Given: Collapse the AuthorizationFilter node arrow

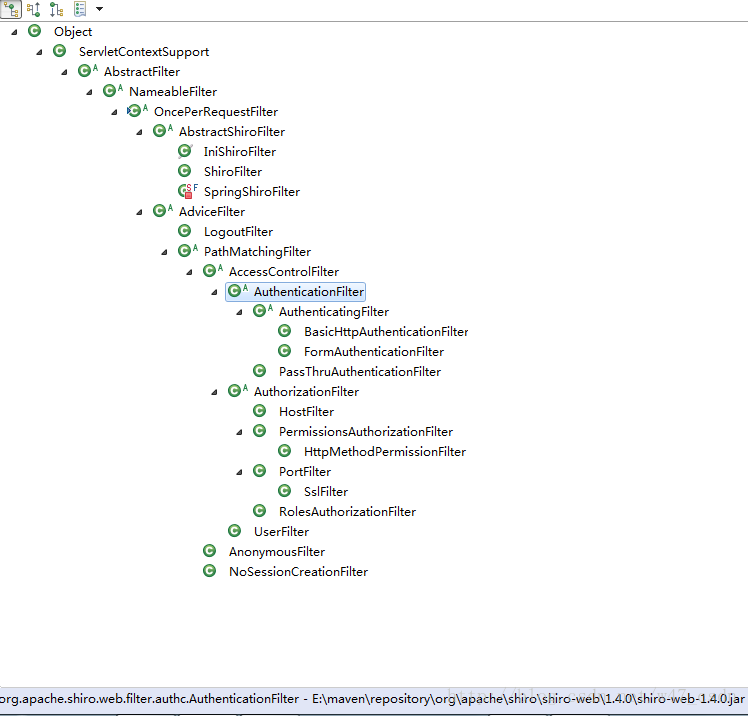Looking at the screenshot, I should pos(214,393).
